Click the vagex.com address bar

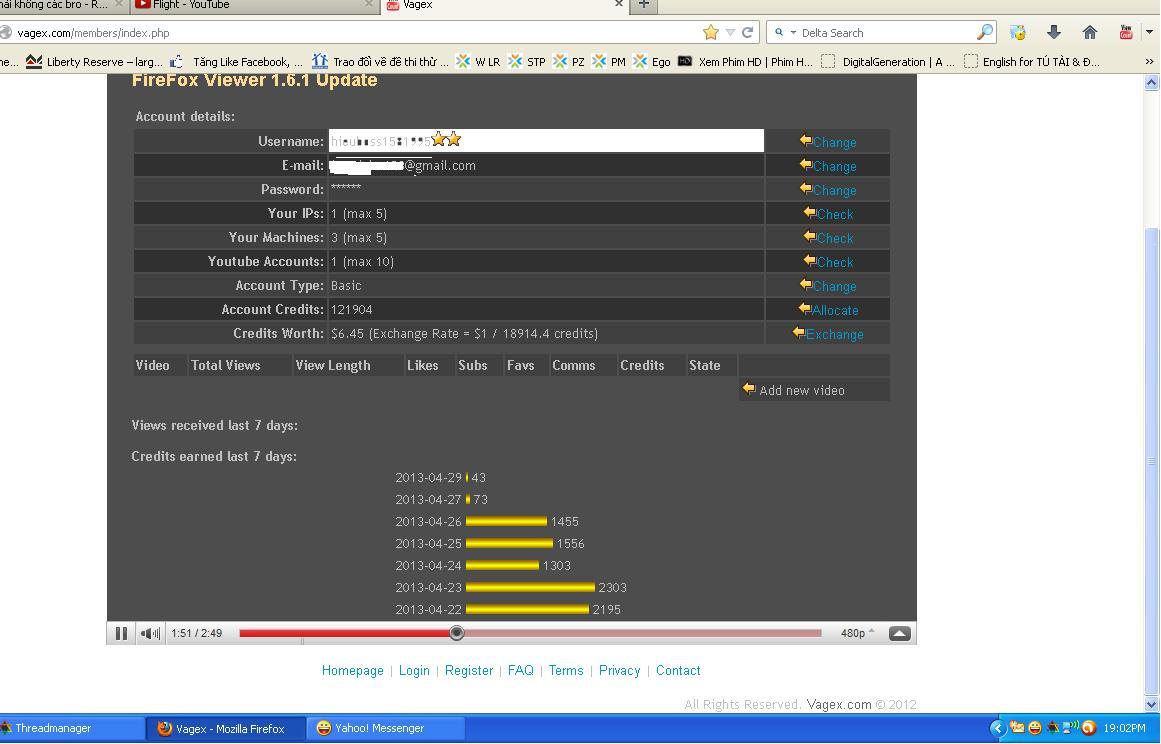(355, 33)
